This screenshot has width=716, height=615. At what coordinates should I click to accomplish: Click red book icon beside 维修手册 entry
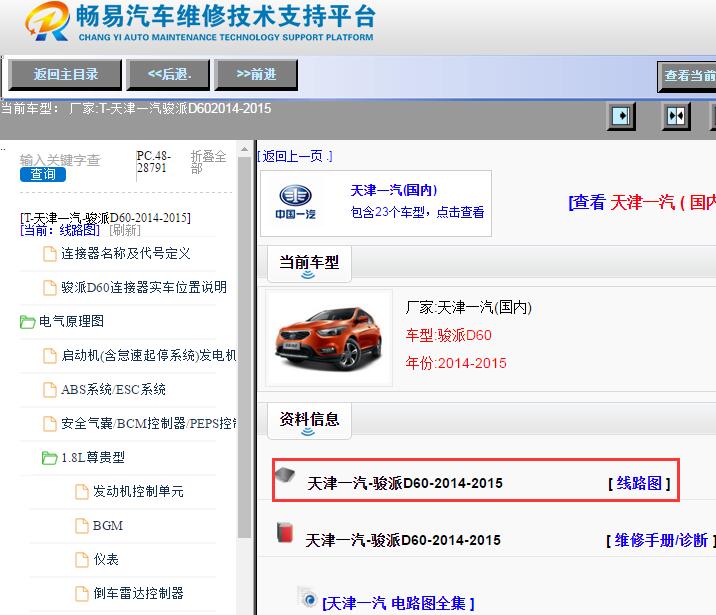click(285, 532)
